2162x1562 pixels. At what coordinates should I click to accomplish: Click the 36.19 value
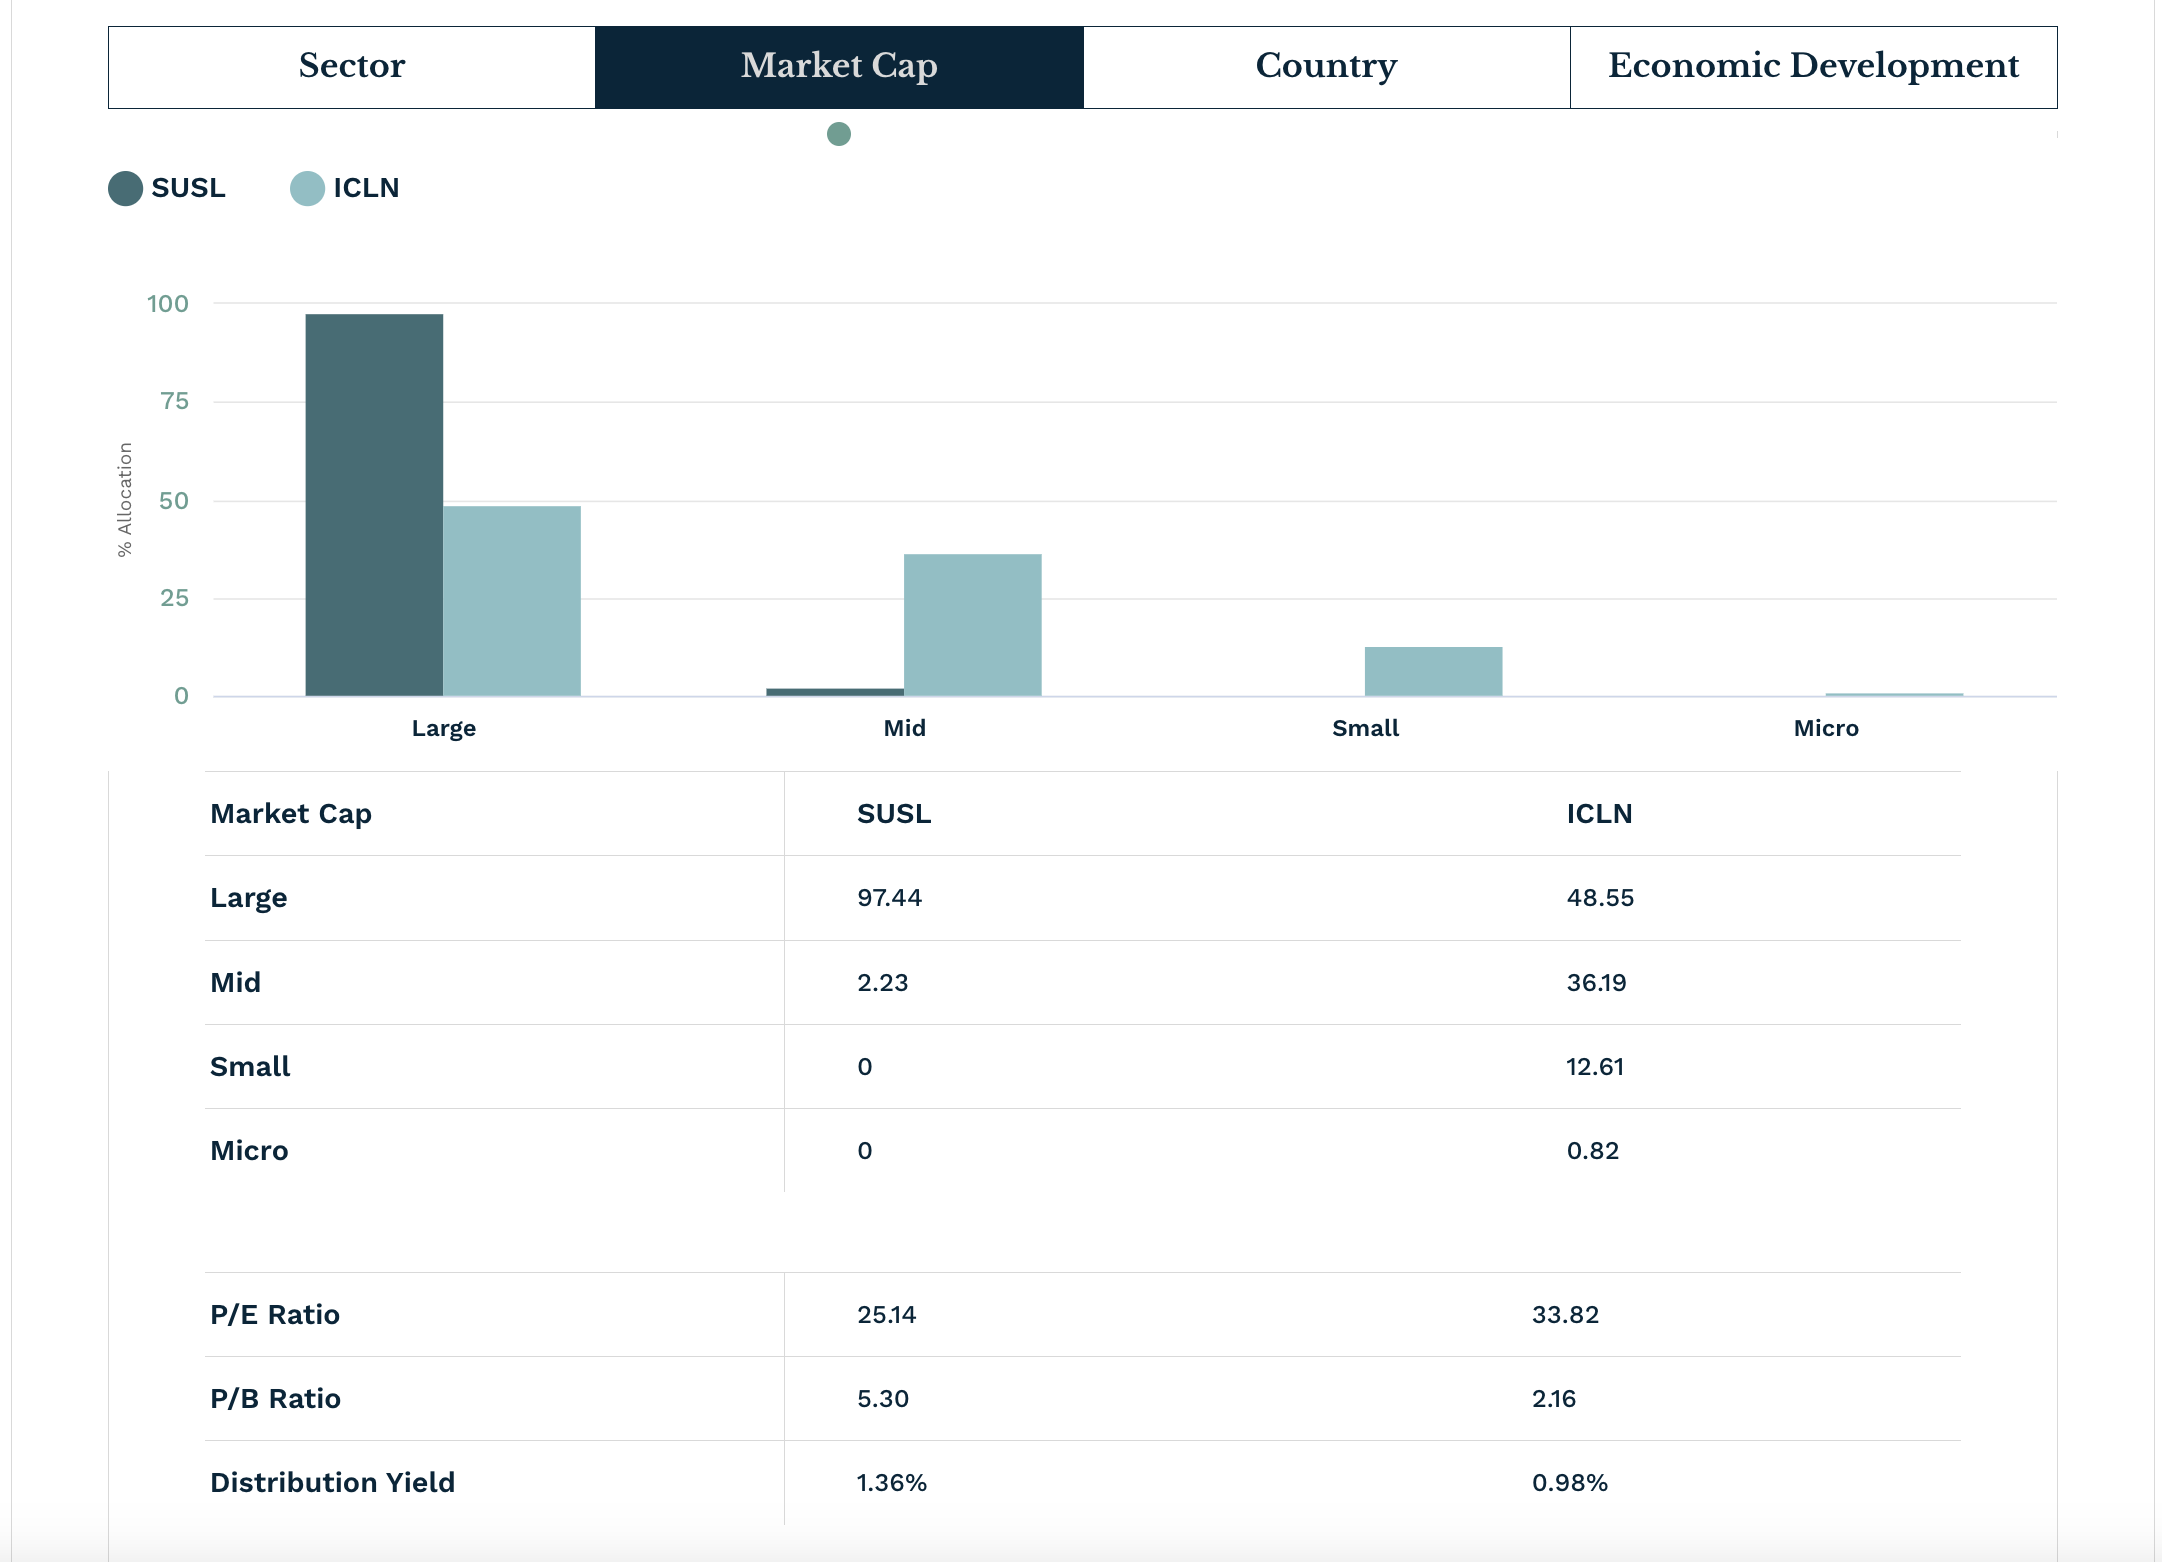click(x=1597, y=982)
